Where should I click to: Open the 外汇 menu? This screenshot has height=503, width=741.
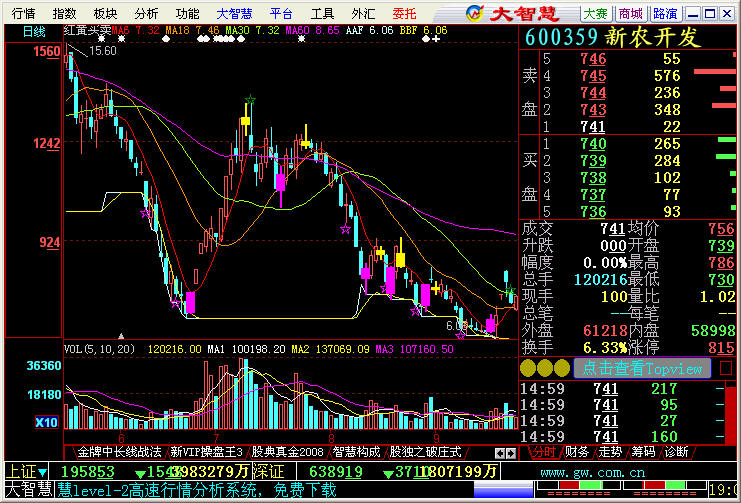tap(363, 14)
